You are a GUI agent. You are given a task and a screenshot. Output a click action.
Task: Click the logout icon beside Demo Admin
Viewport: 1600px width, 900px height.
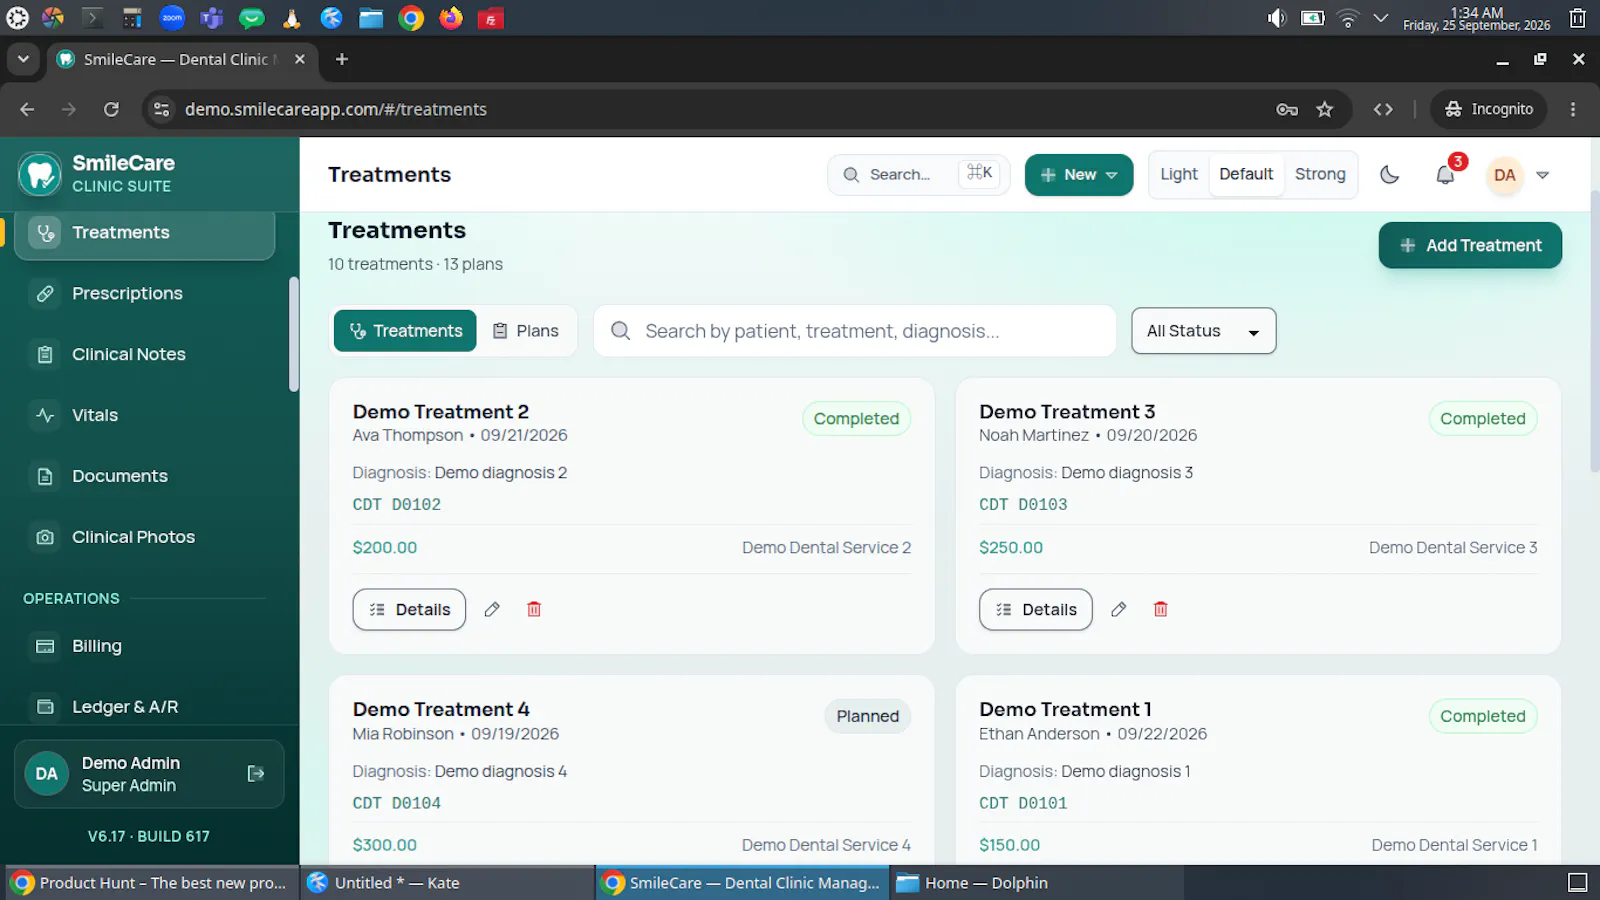[x=256, y=773]
